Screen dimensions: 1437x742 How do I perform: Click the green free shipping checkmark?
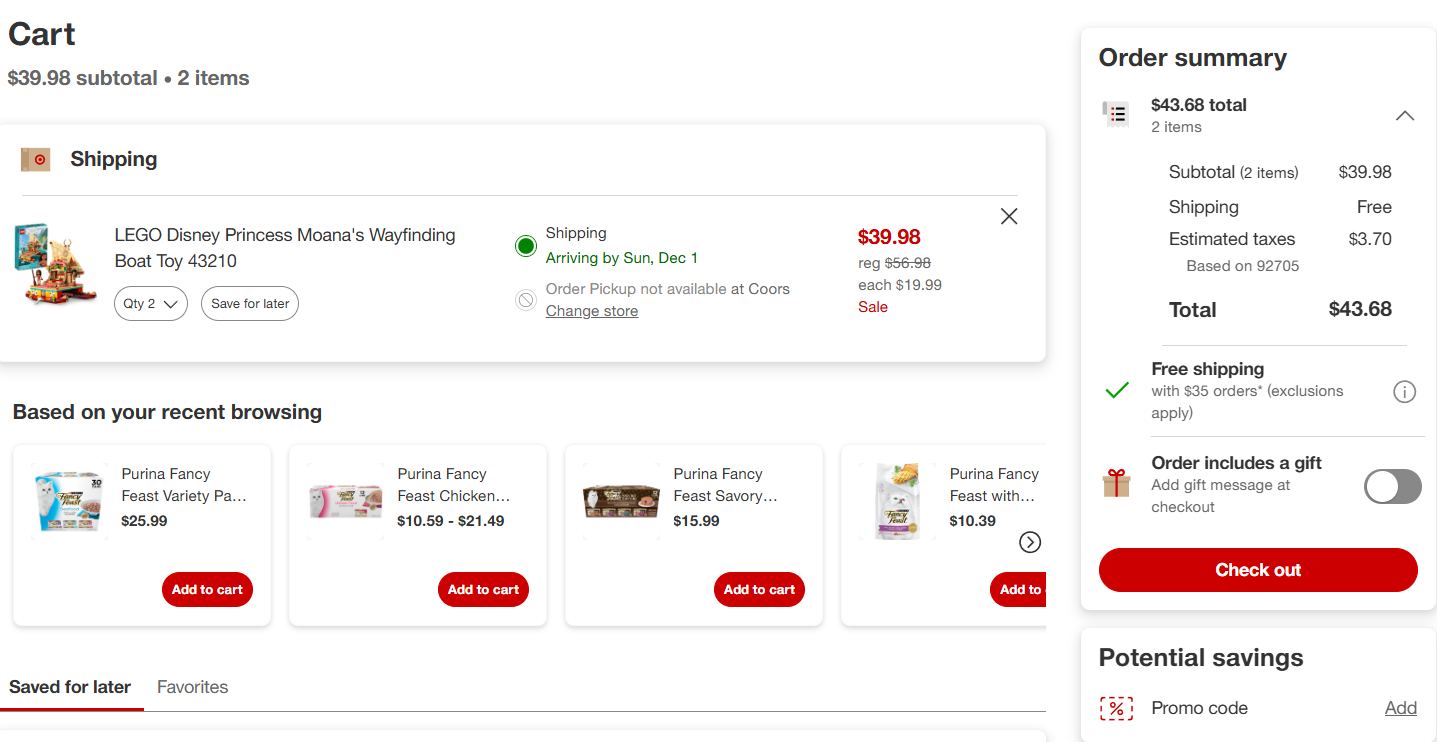click(1117, 391)
